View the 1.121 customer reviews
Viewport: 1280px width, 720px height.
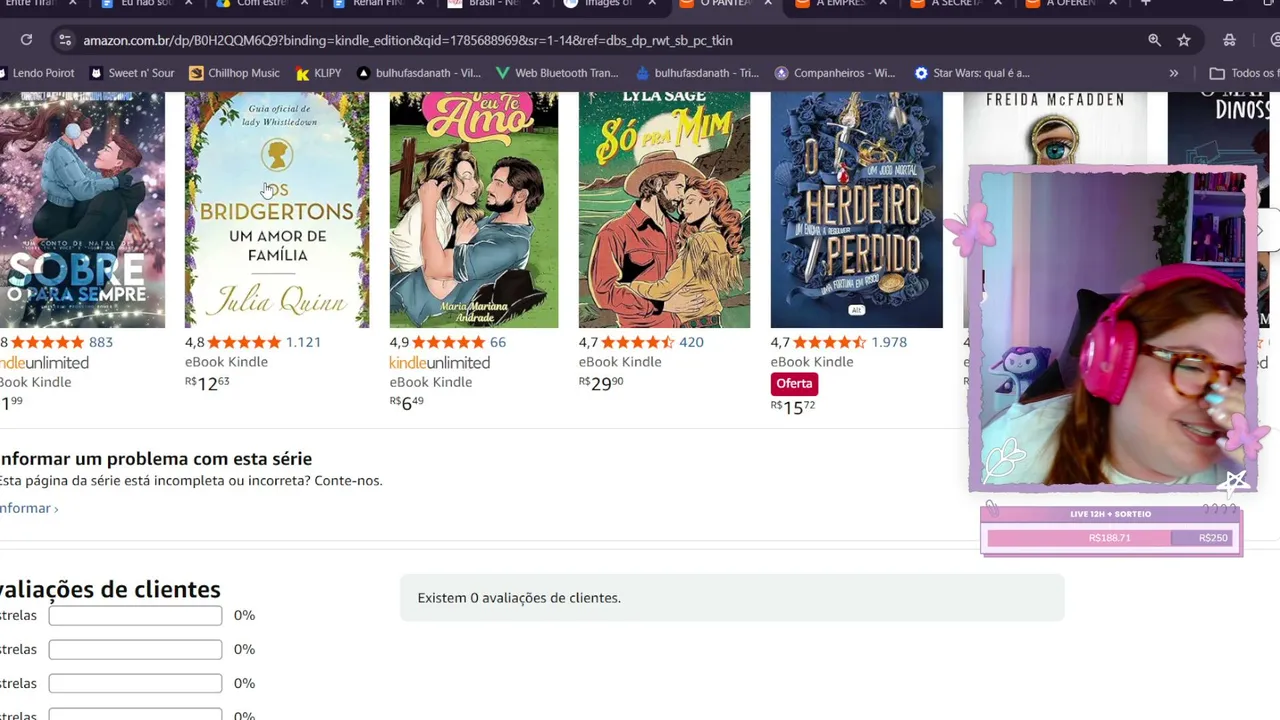304,342
